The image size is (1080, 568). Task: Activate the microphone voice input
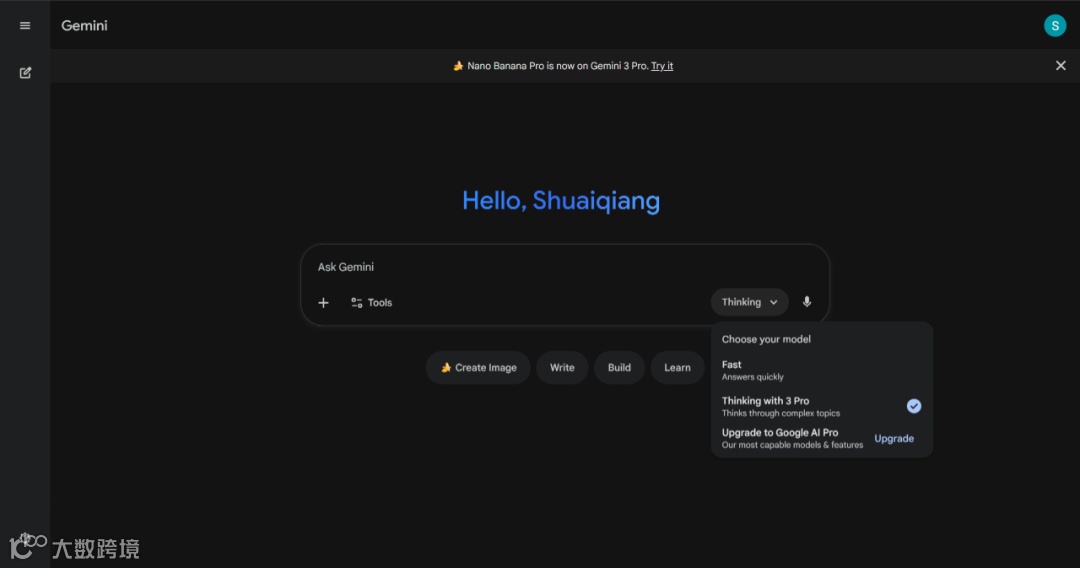click(807, 302)
